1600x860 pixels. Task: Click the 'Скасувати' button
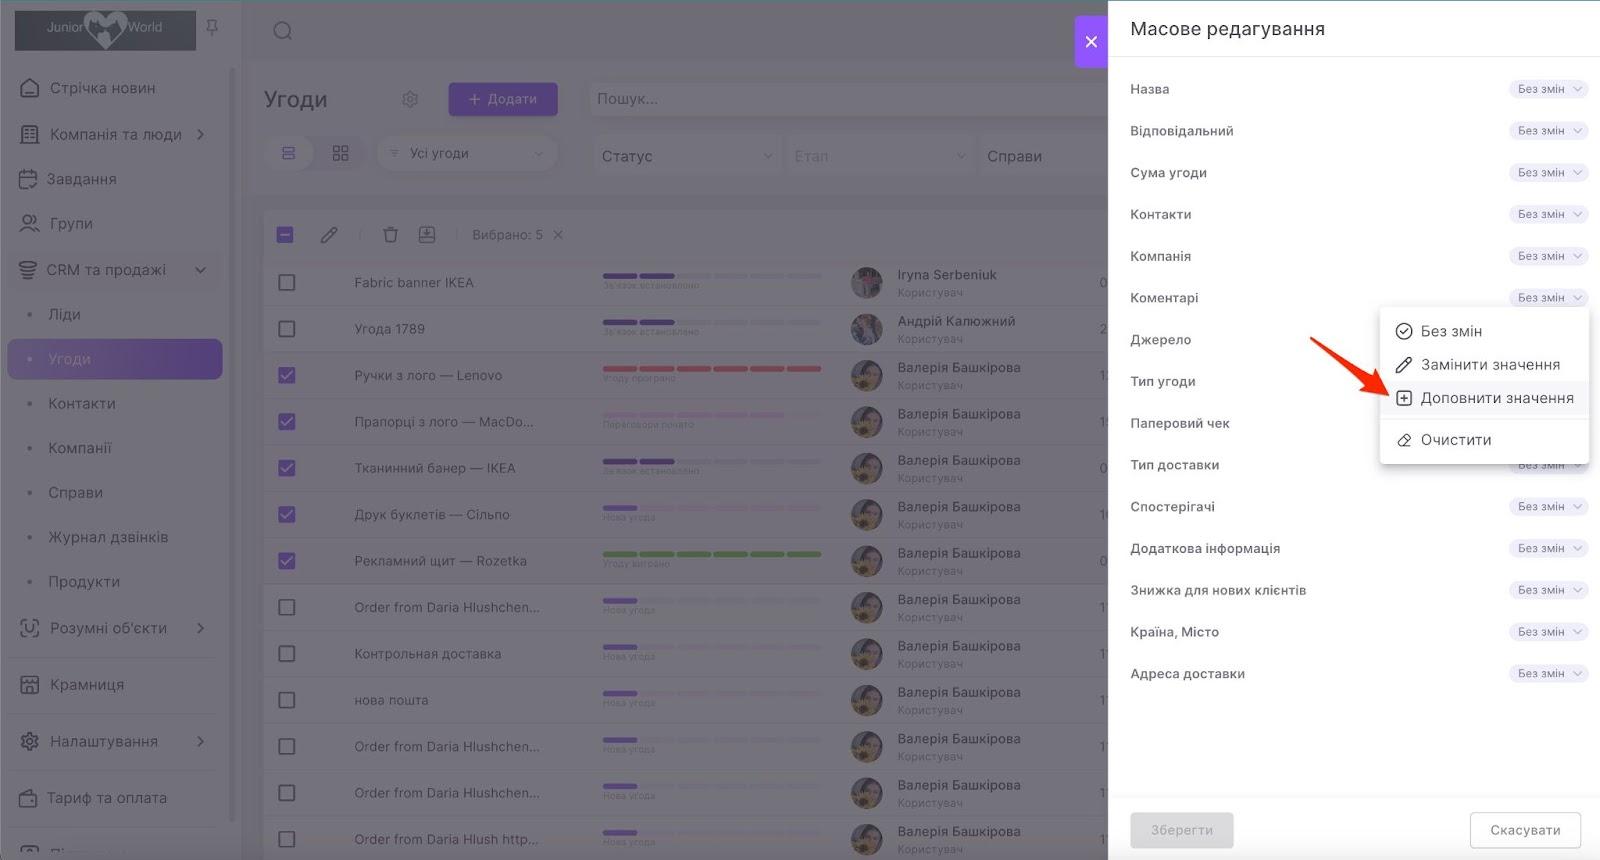click(x=1524, y=830)
